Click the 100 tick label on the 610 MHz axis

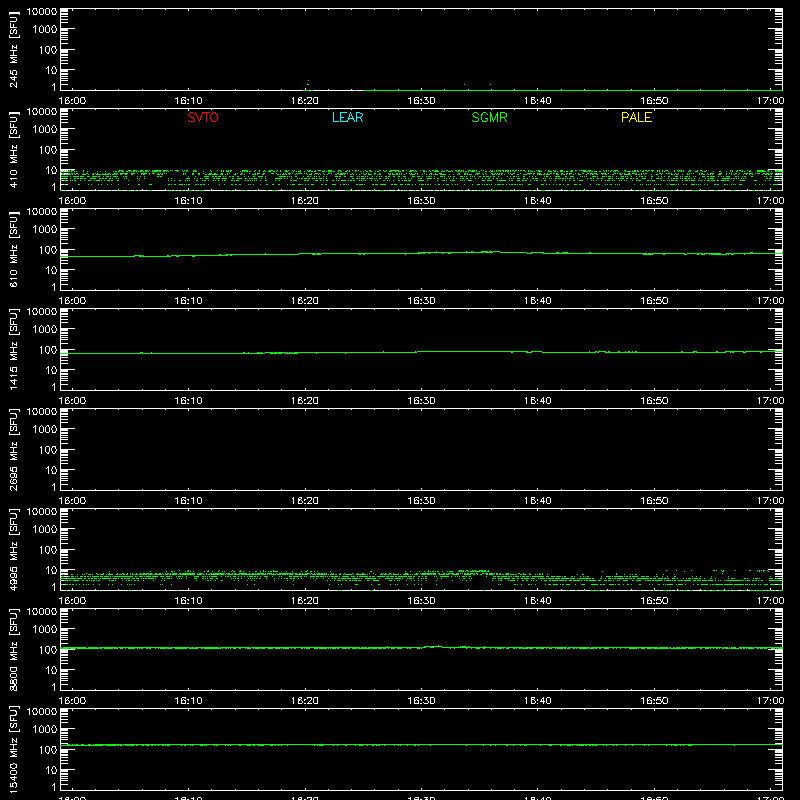pos(48,249)
